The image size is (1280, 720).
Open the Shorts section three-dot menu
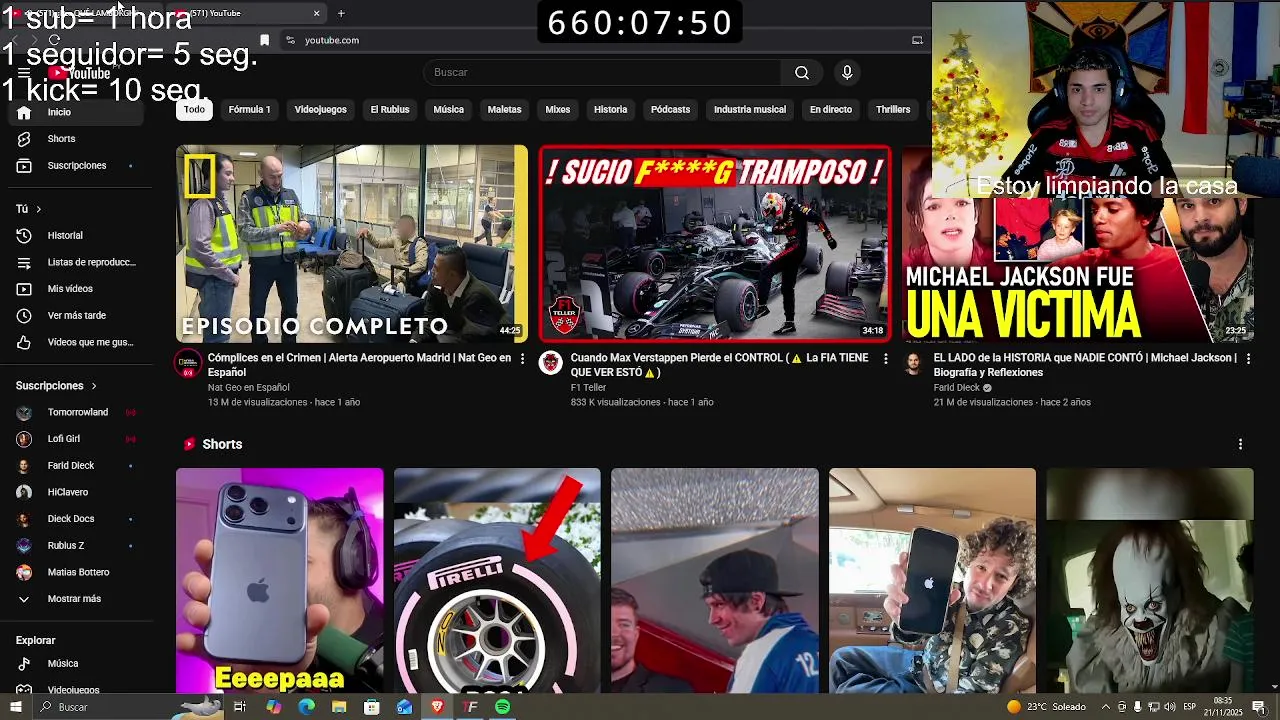[1241, 444]
